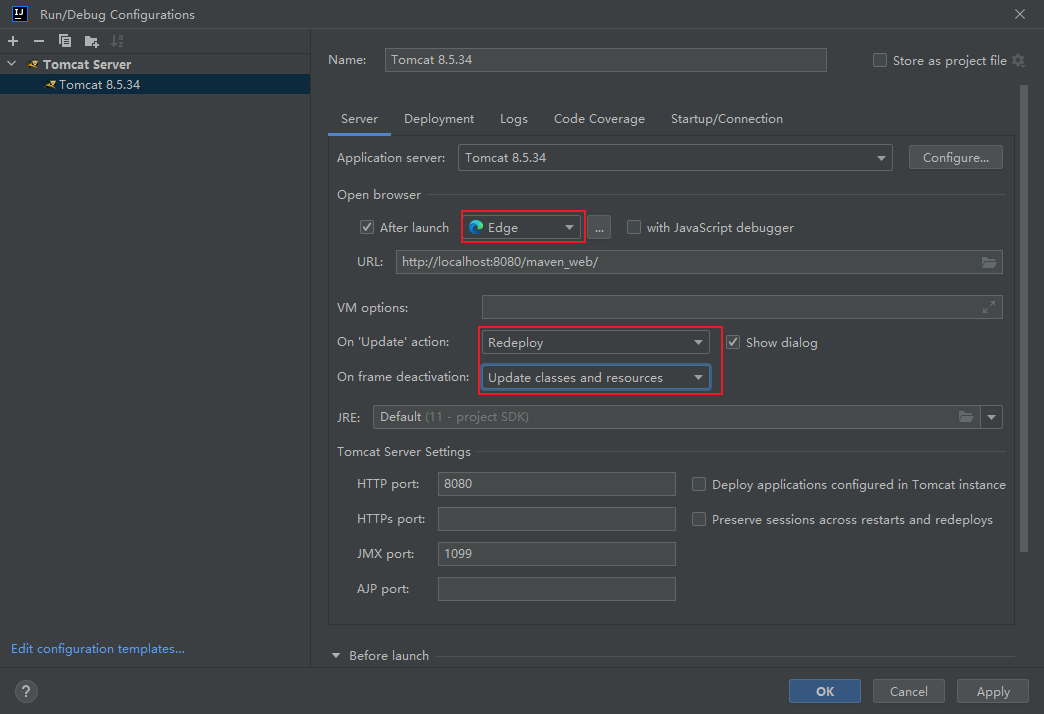This screenshot has width=1044, height=714.
Task: Close the Run/Debug Configurations dialog
Action: point(1019,14)
